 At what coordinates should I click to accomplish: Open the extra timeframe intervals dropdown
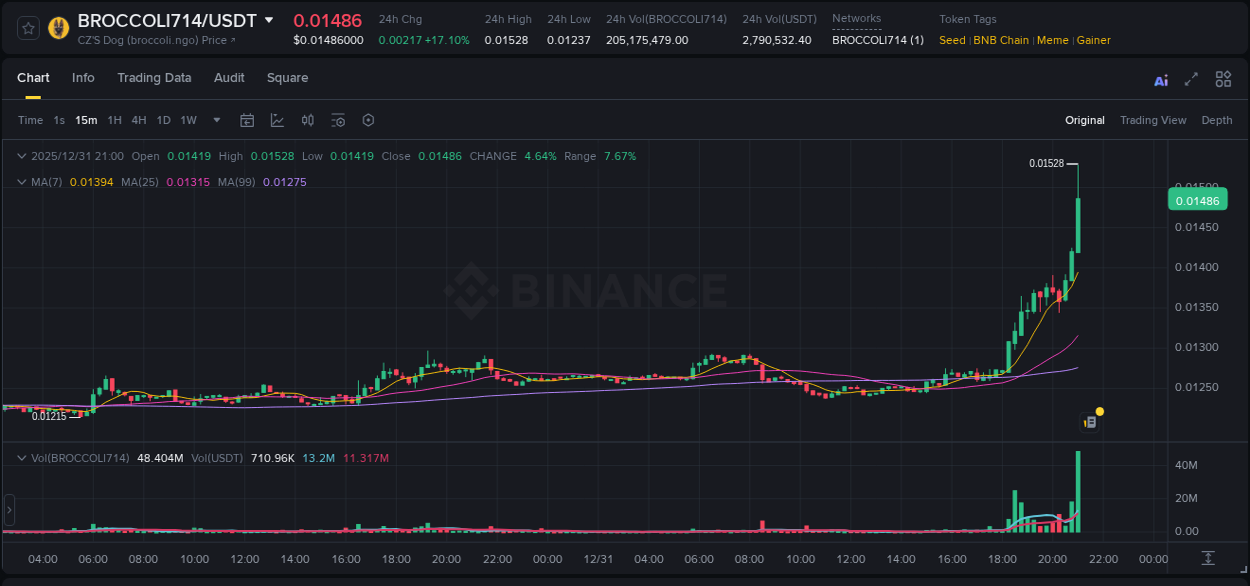click(215, 119)
